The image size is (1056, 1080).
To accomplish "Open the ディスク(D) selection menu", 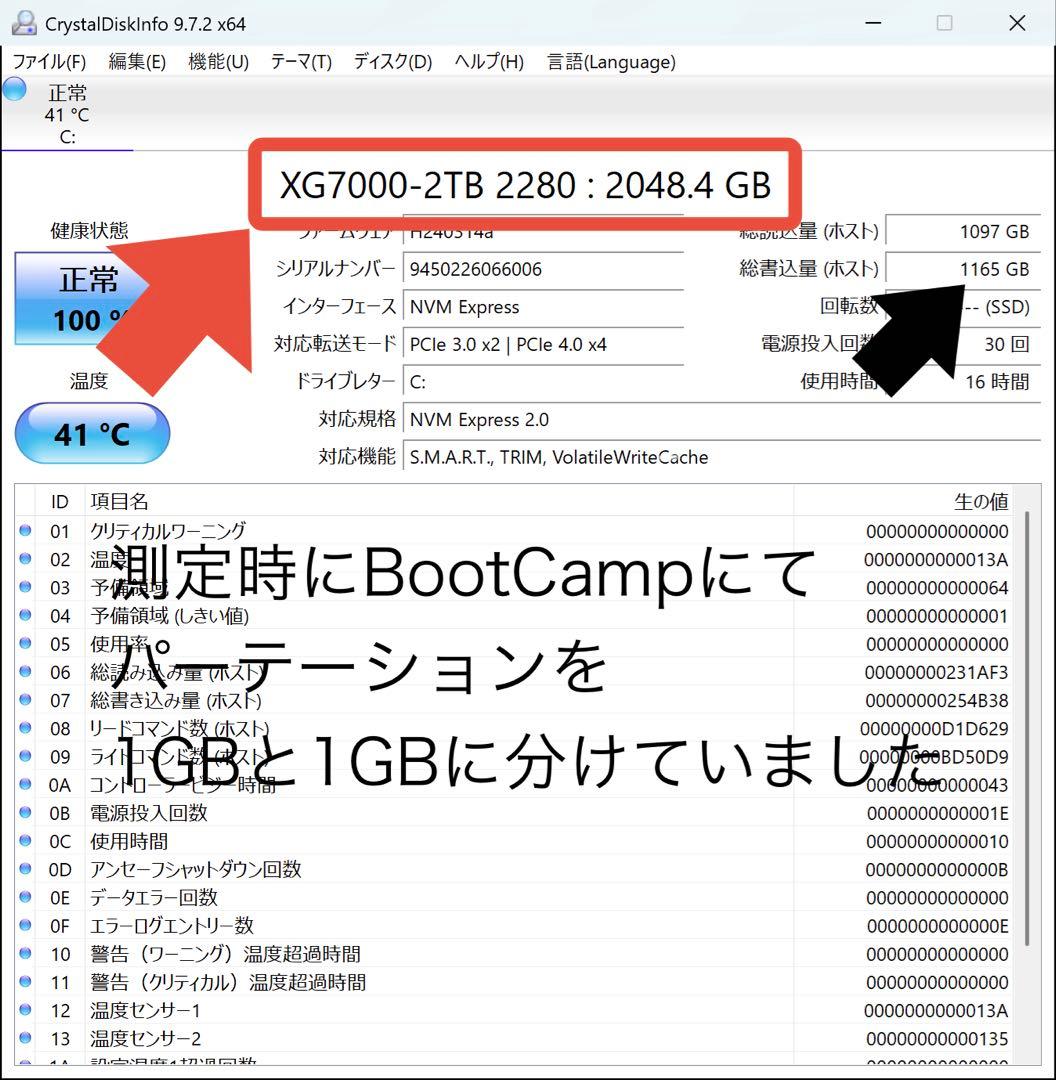I will point(391,61).
